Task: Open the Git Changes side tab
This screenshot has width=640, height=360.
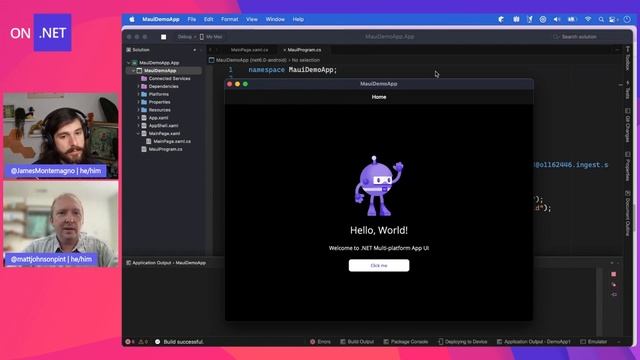Action: coord(628,125)
